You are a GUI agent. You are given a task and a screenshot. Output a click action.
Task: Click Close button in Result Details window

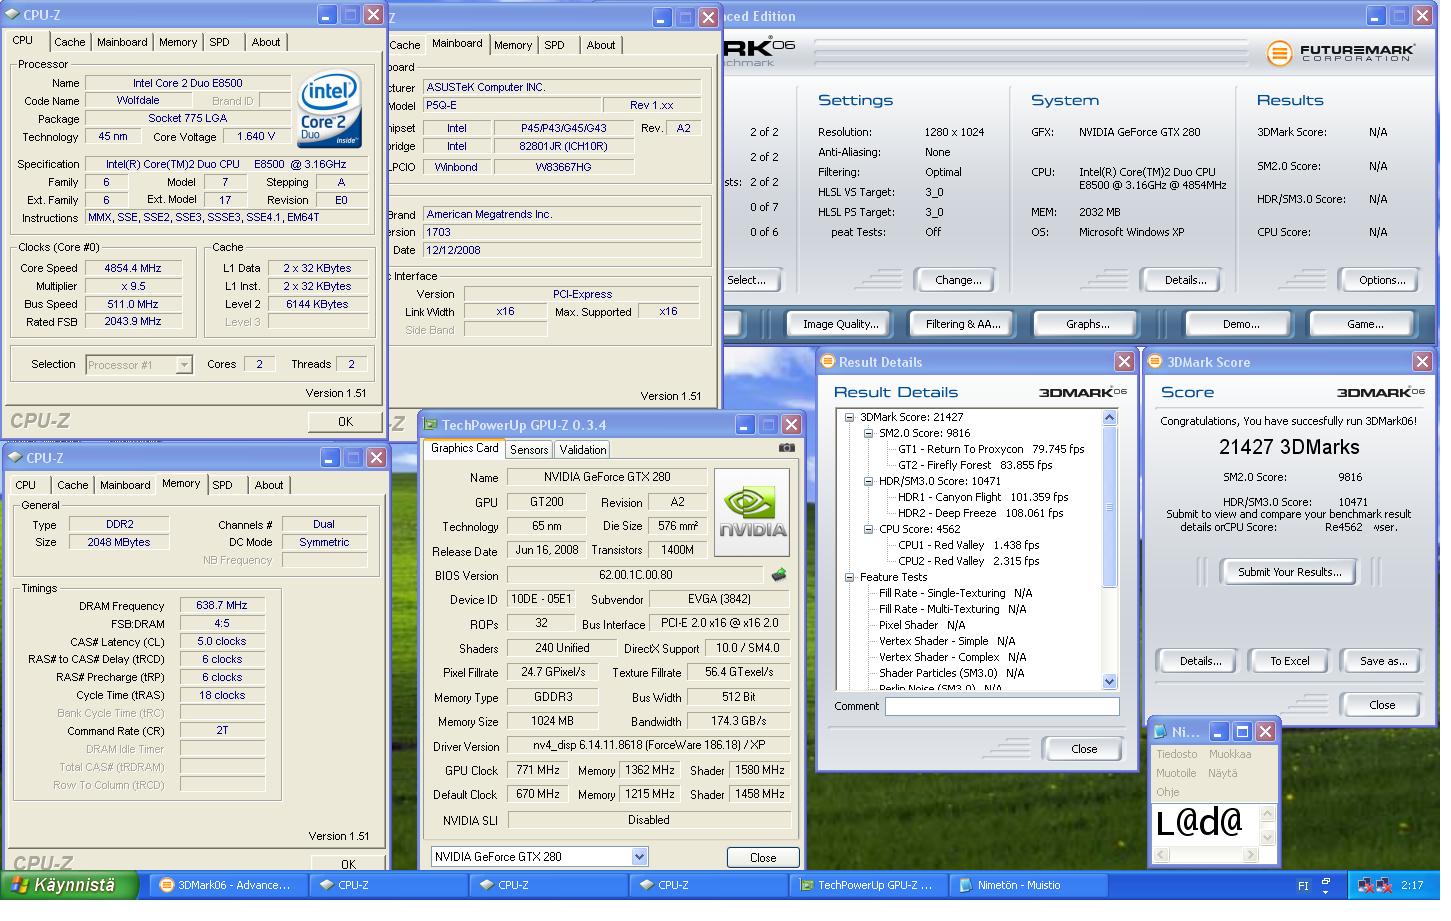tap(1084, 749)
